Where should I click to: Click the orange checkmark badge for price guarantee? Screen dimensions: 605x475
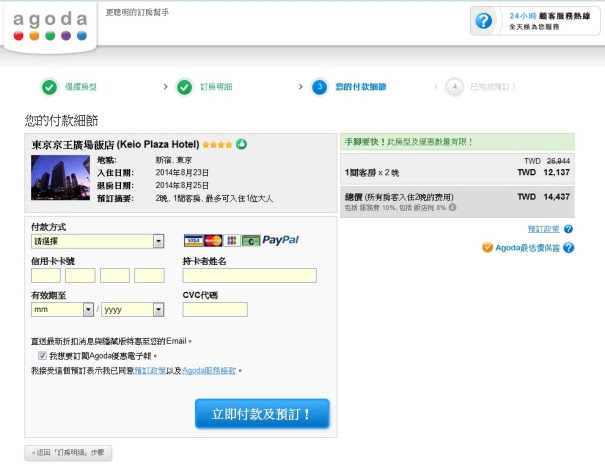(x=487, y=247)
